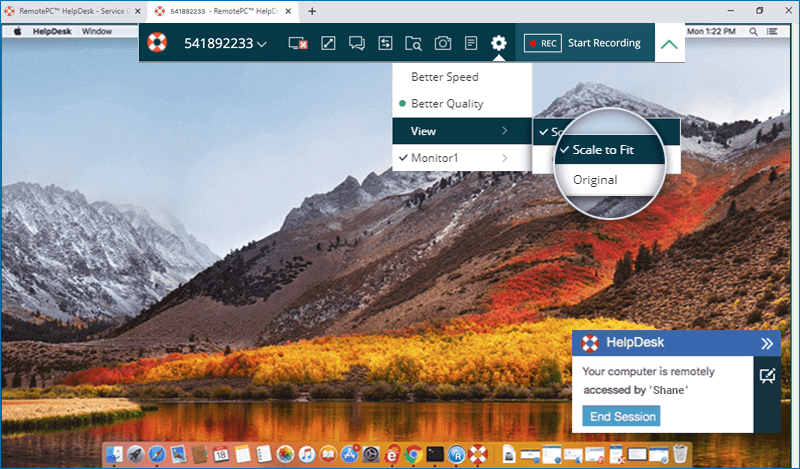Click the settings gear icon
Image resolution: width=800 pixels, height=469 pixels.
pos(499,44)
